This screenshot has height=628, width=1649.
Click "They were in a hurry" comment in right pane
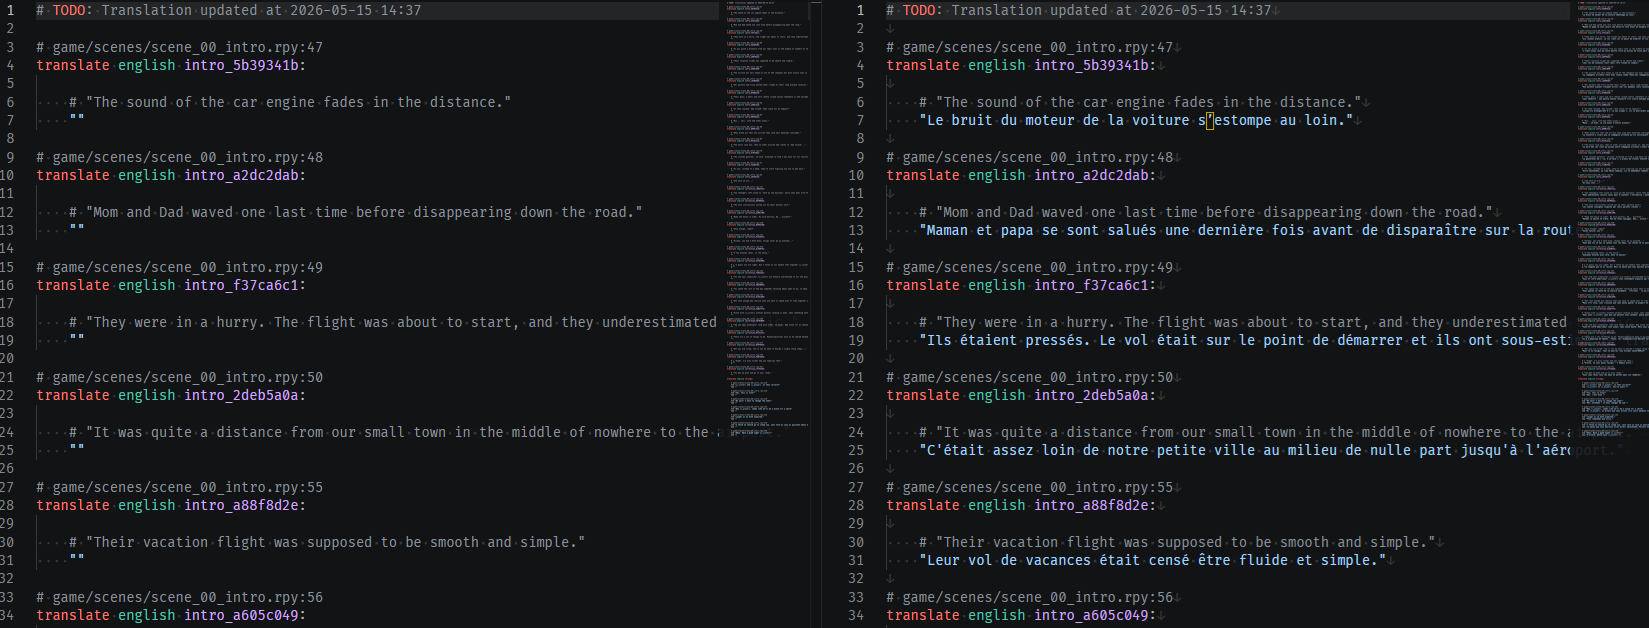pos(1243,322)
